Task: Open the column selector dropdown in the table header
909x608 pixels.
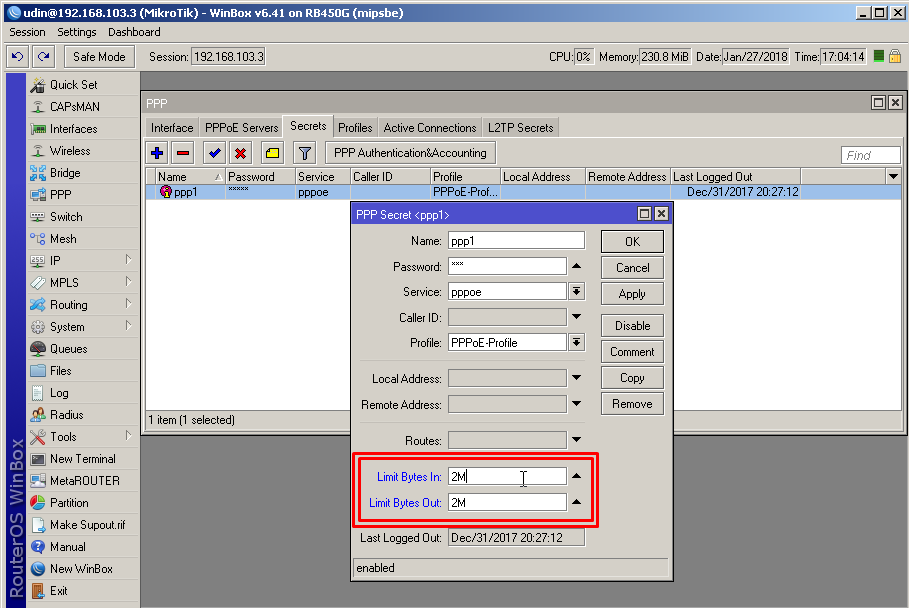Action: (x=893, y=176)
